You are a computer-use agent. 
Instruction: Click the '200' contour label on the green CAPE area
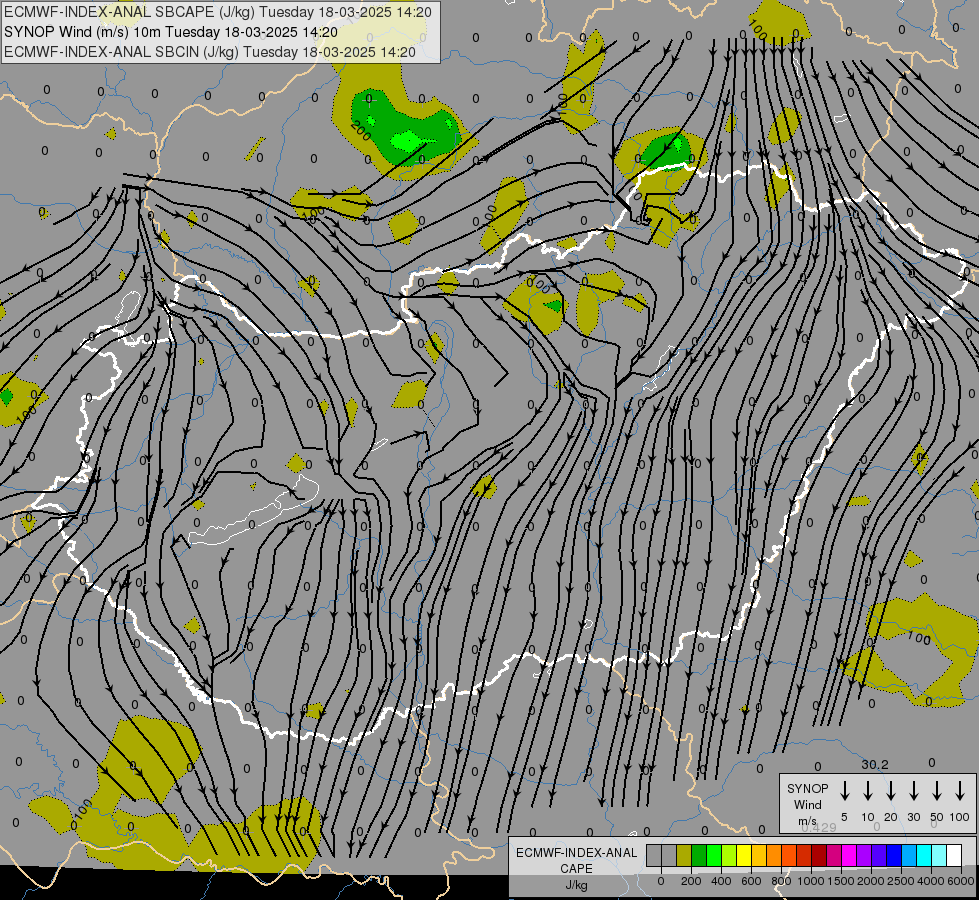tap(361, 130)
